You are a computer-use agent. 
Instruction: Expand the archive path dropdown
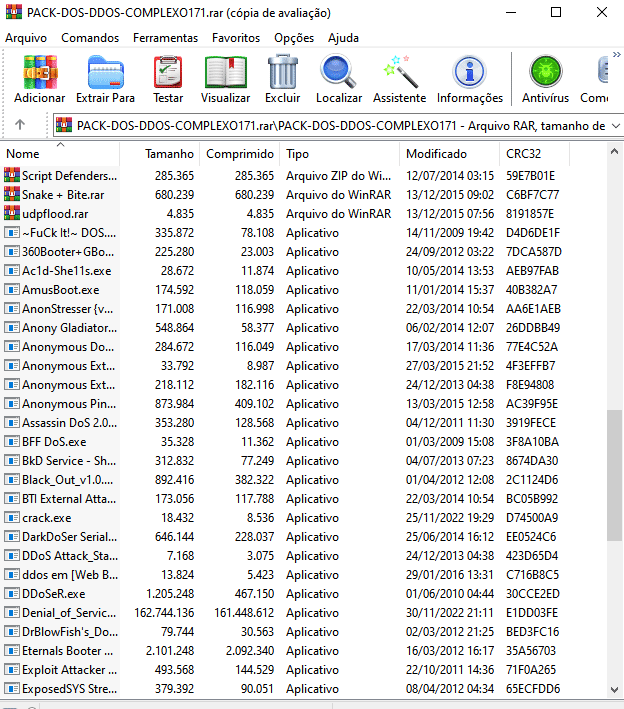(x=616, y=126)
